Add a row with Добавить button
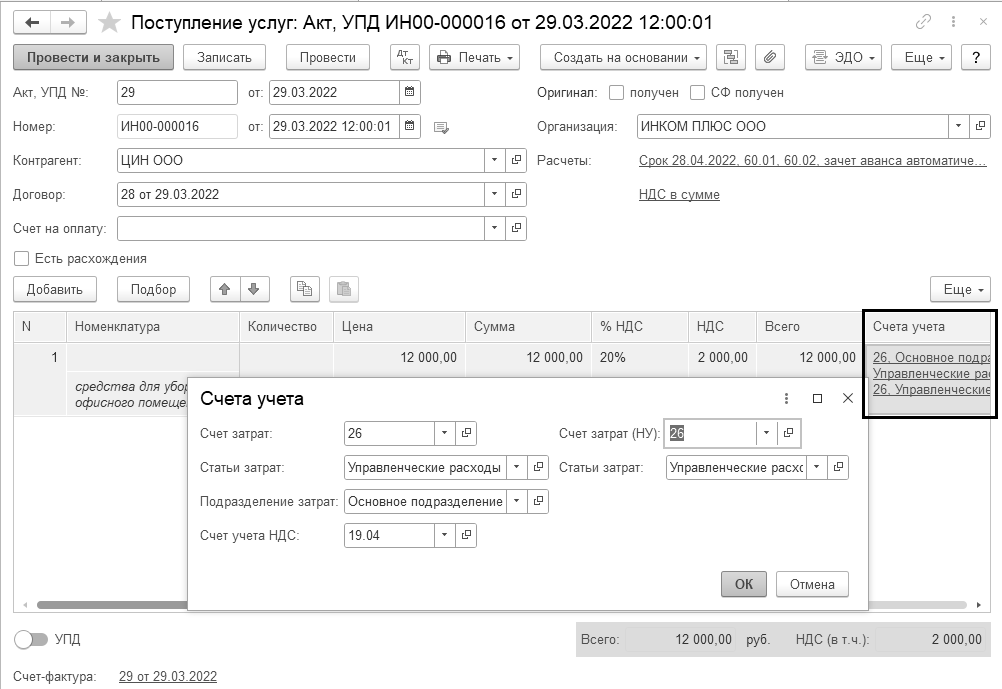Image resolution: width=1002 pixels, height=689 pixels. (55, 289)
